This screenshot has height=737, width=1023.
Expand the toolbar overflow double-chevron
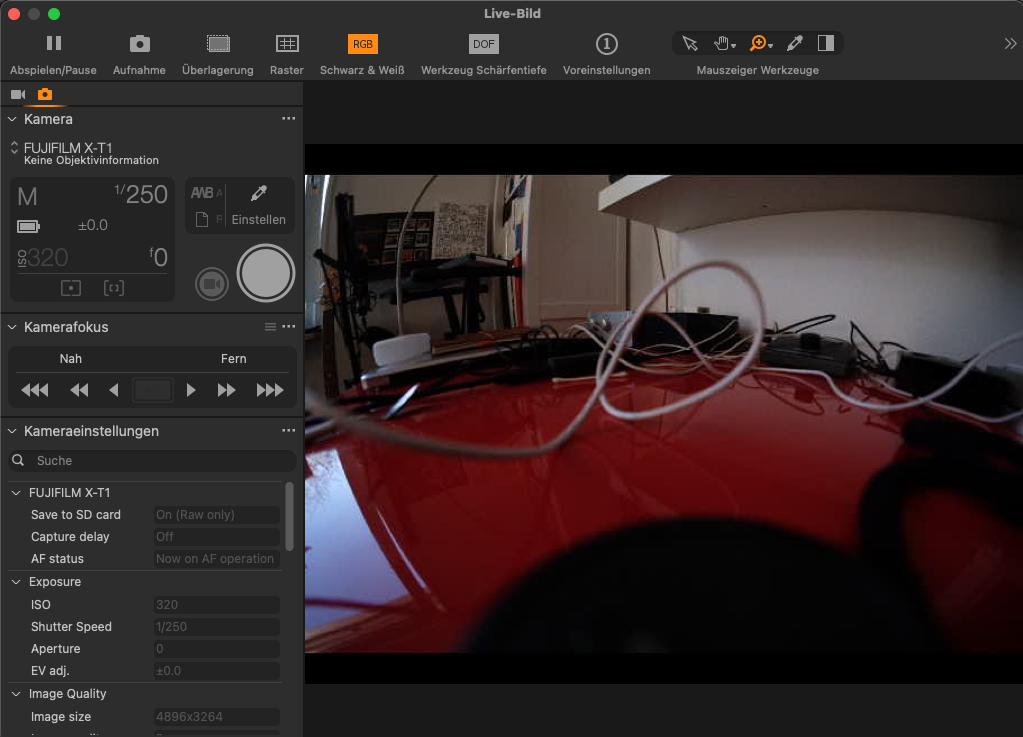click(1010, 43)
